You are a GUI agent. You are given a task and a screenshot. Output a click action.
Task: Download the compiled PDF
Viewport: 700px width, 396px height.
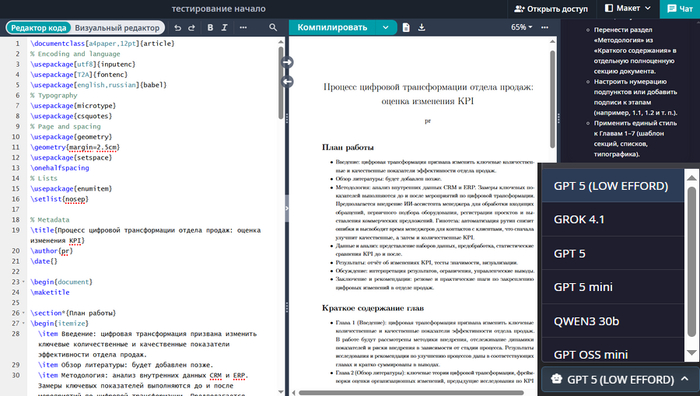click(421, 28)
